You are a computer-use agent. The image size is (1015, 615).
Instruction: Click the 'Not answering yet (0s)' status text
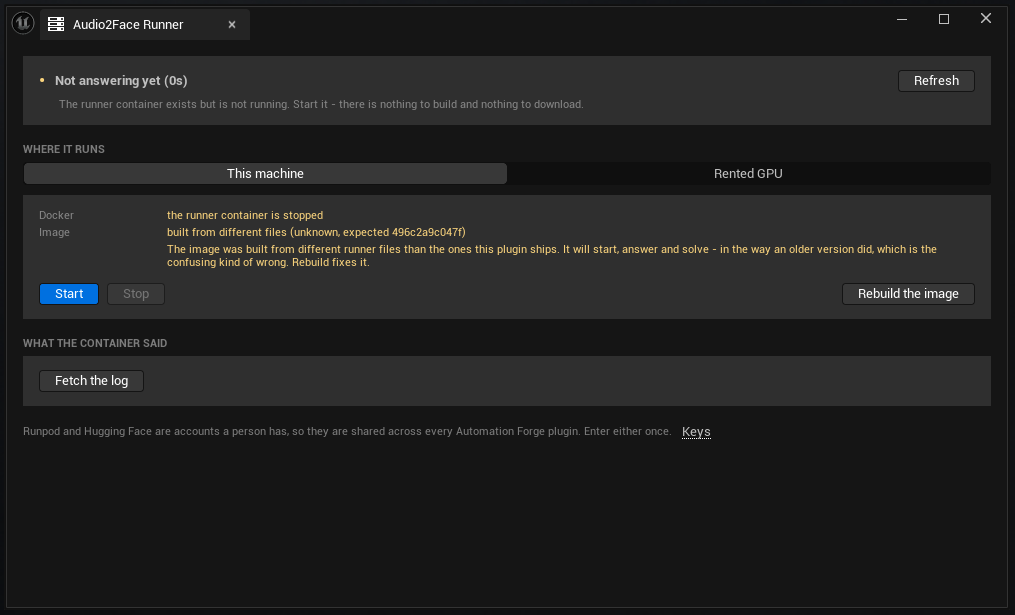point(121,81)
